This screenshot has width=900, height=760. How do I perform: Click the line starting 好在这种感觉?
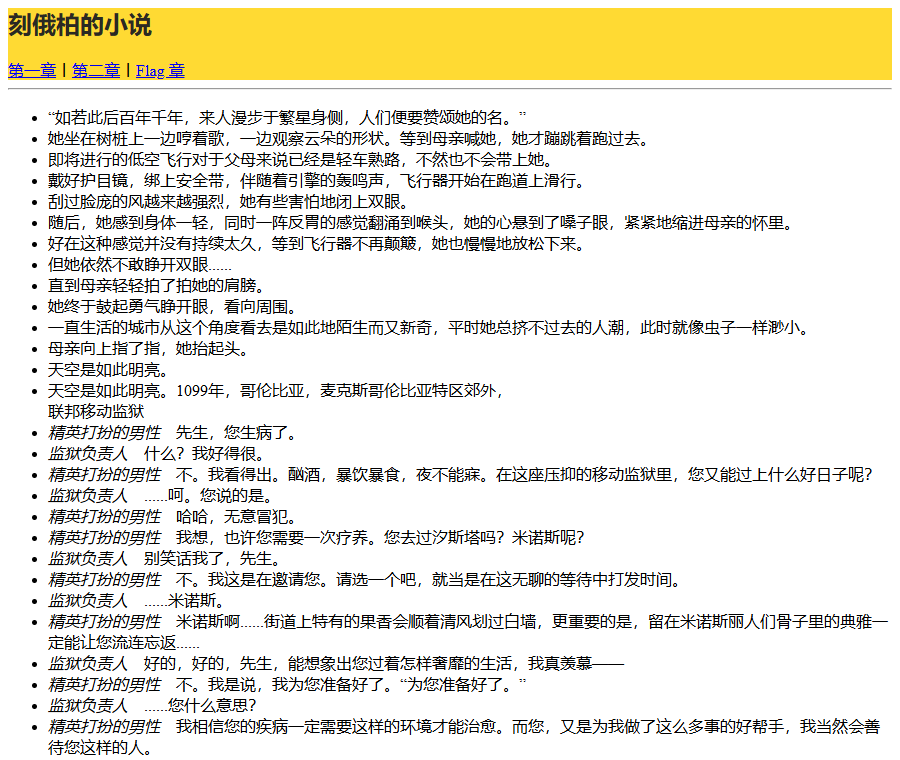pyautogui.click(x=316, y=244)
